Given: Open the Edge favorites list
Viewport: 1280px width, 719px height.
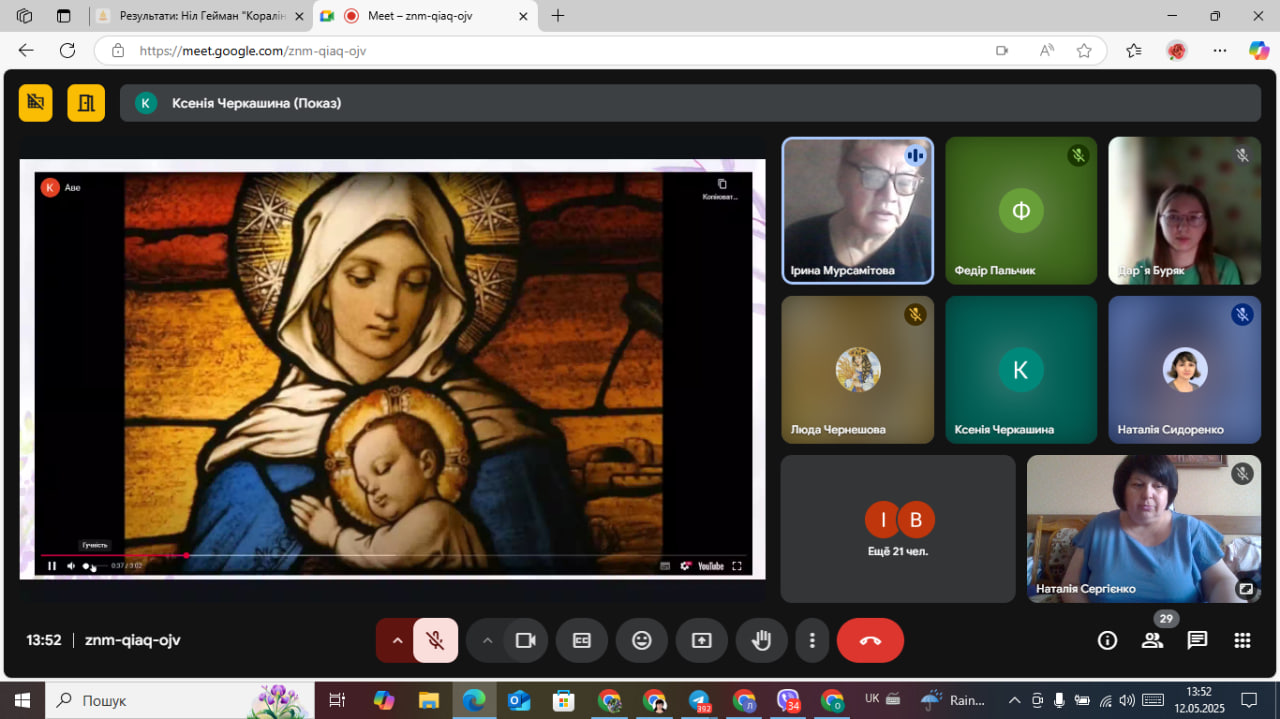Looking at the screenshot, I should pyautogui.click(x=1133, y=50).
